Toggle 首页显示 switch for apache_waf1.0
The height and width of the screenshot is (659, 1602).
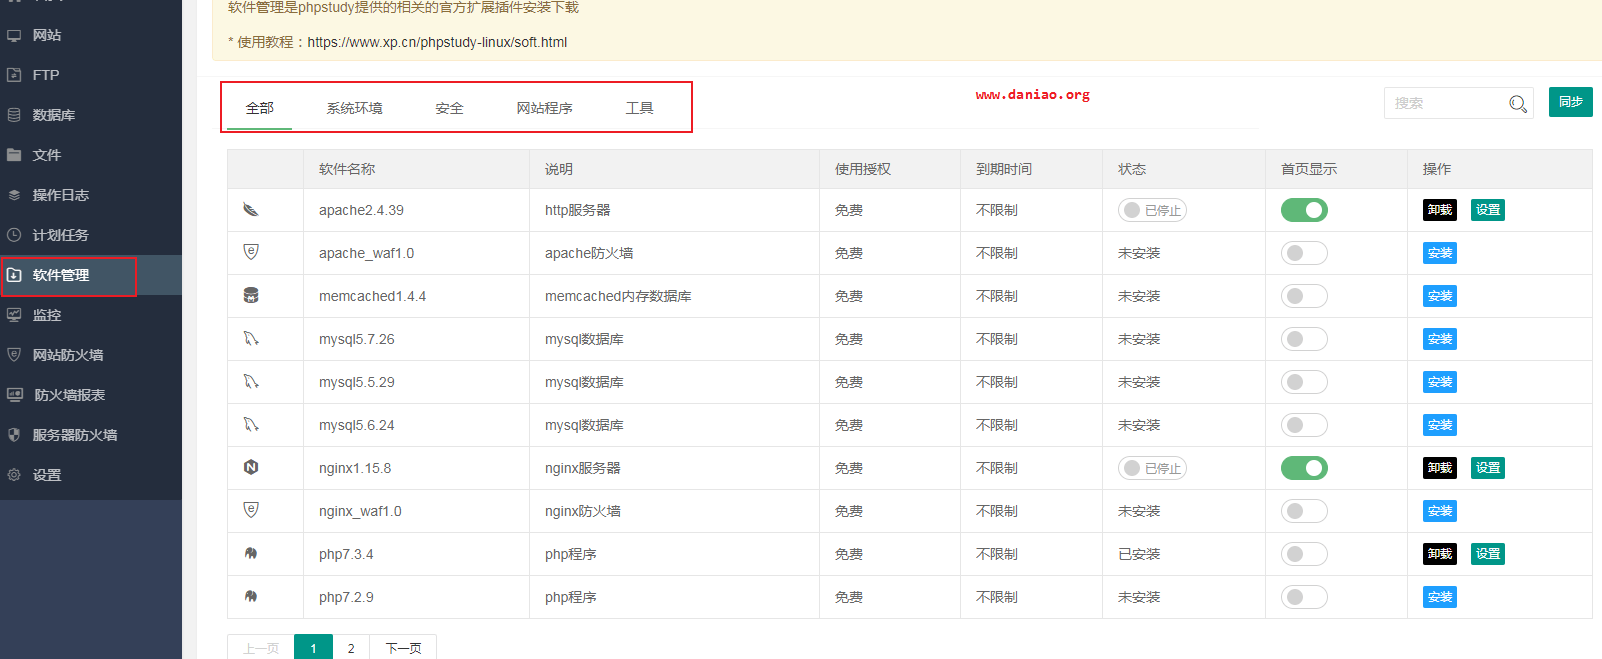pos(1304,253)
